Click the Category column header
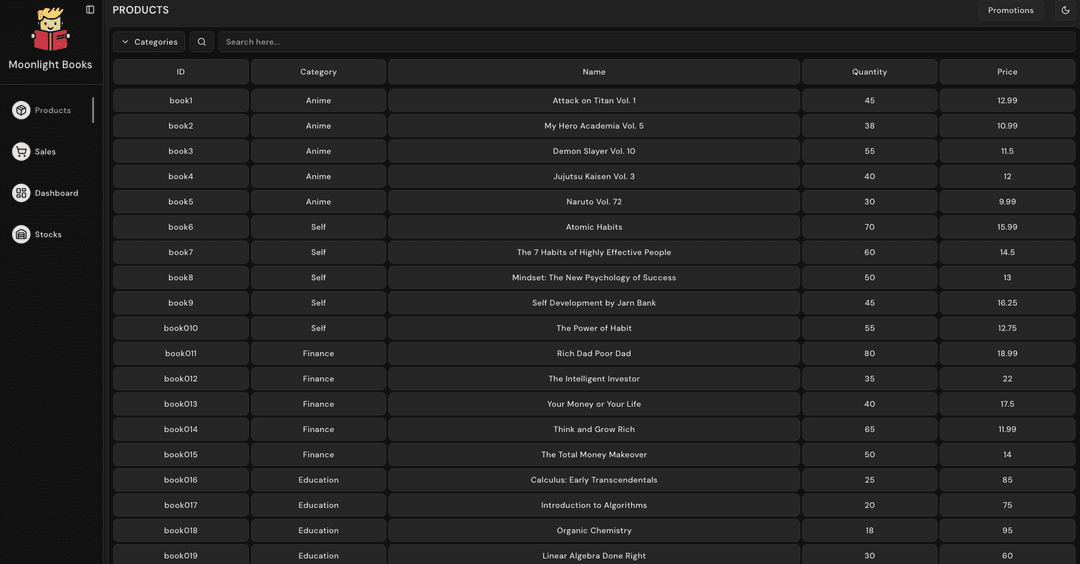This screenshot has width=1080, height=564. (x=318, y=72)
